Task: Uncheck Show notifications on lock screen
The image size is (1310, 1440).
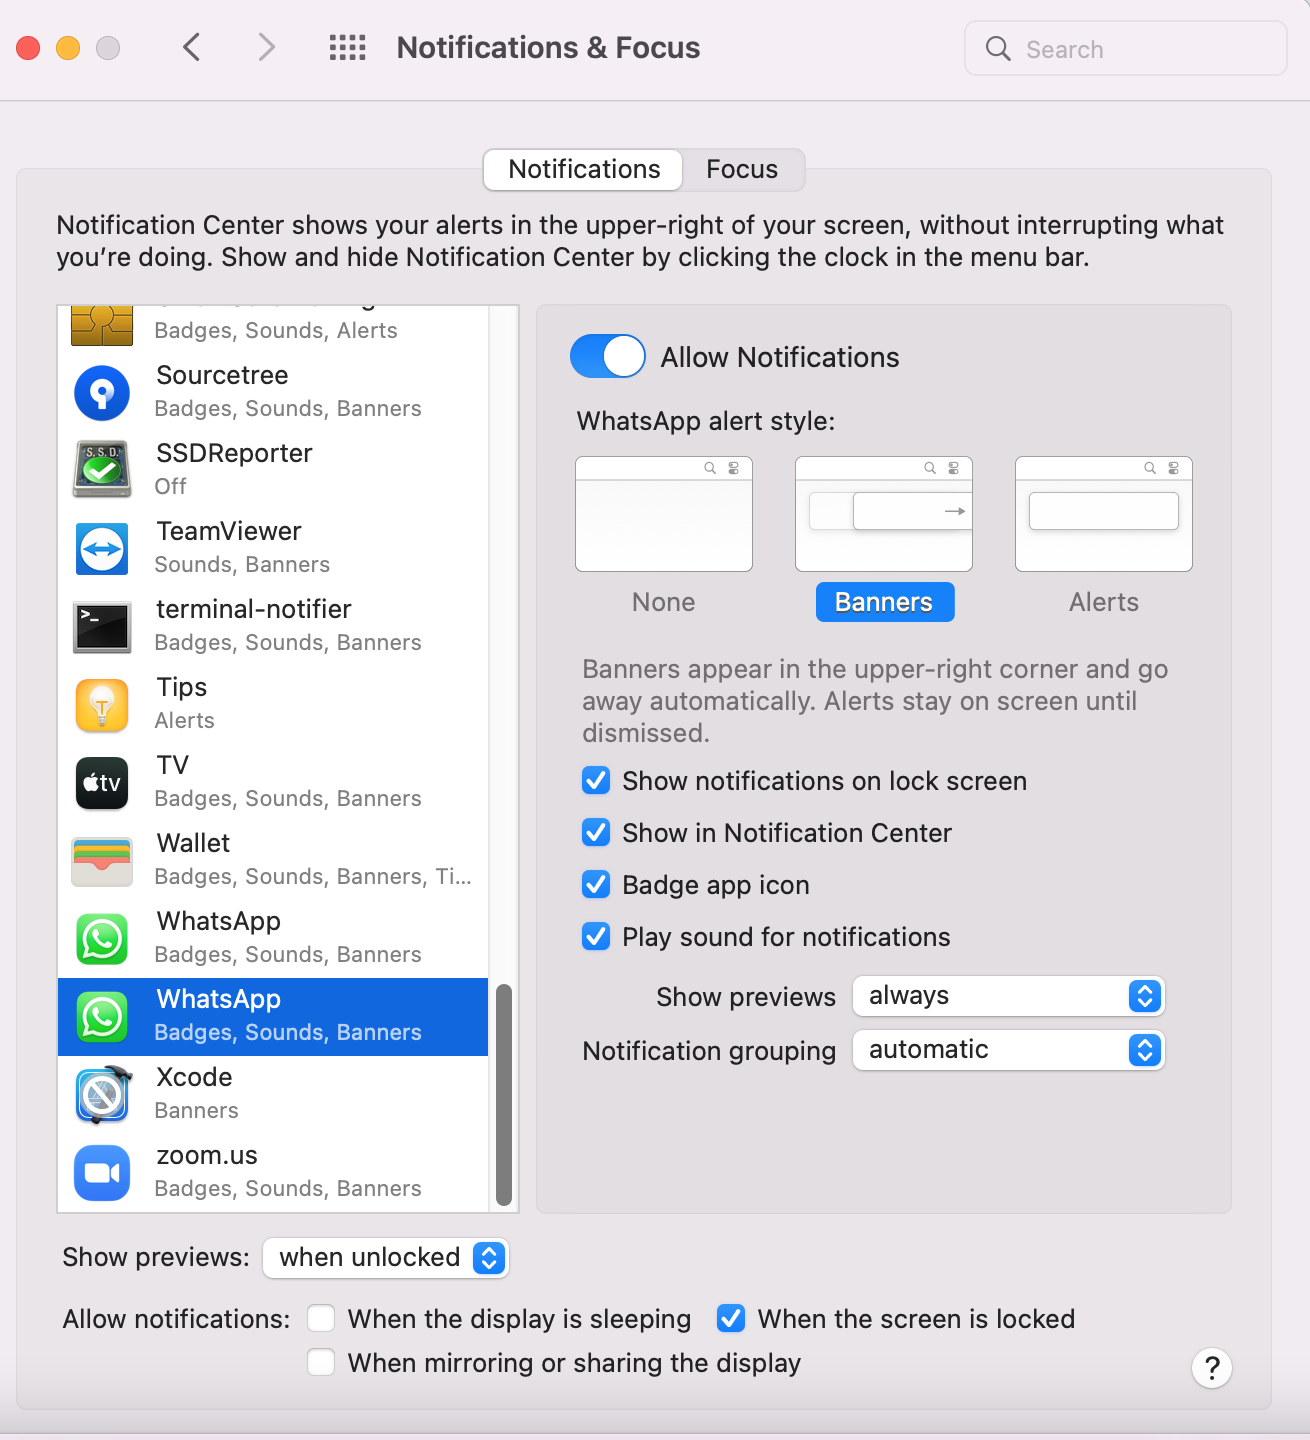Action: coord(596,780)
